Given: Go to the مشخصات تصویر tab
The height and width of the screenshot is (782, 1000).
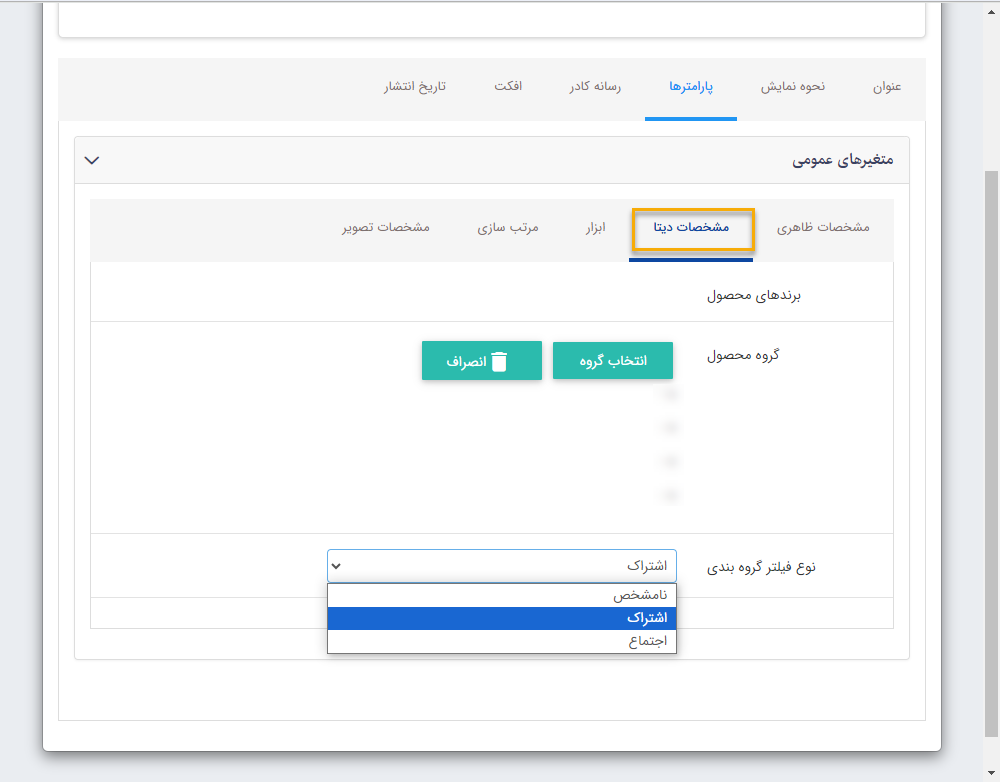Looking at the screenshot, I should tap(384, 227).
